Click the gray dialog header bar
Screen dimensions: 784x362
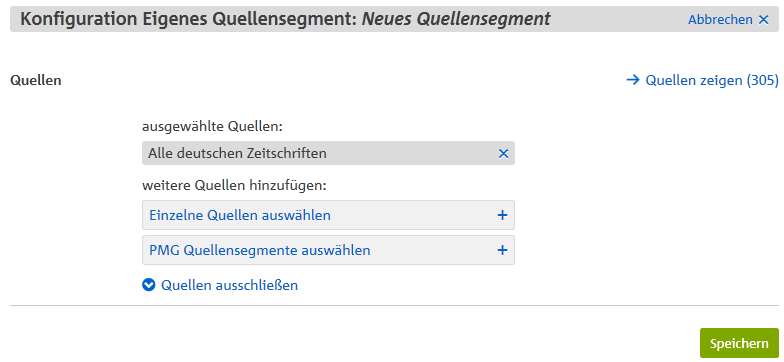pyautogui.click(x=392, y=20)
